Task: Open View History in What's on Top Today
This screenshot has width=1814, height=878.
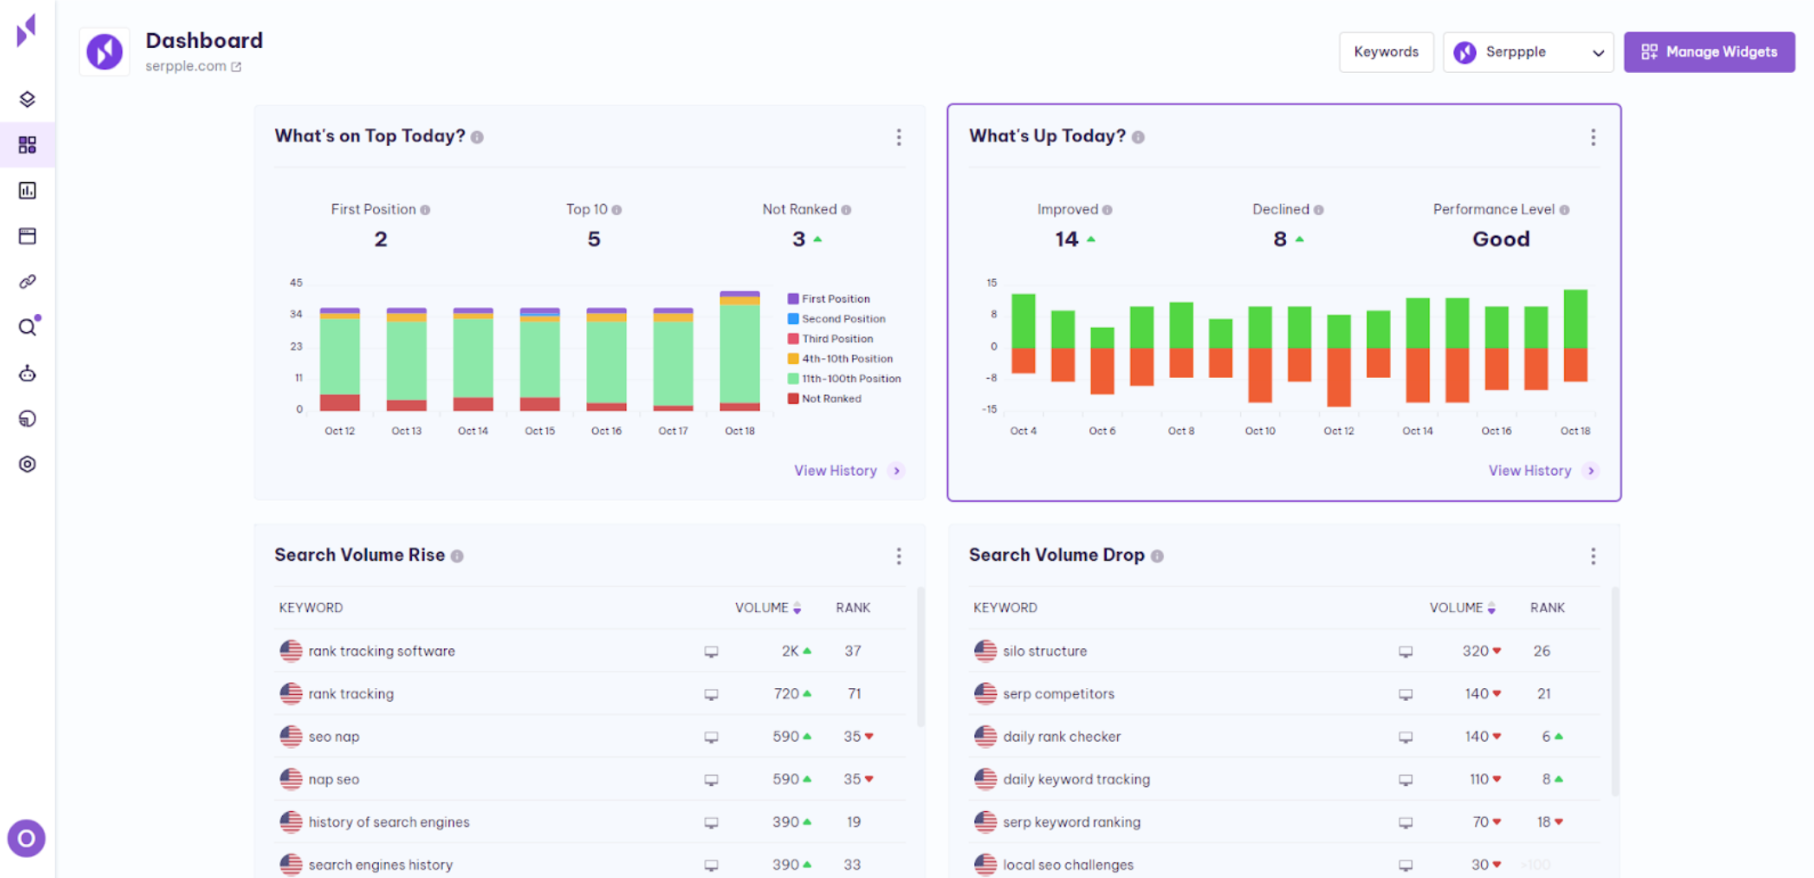Action: click(848, 471)
